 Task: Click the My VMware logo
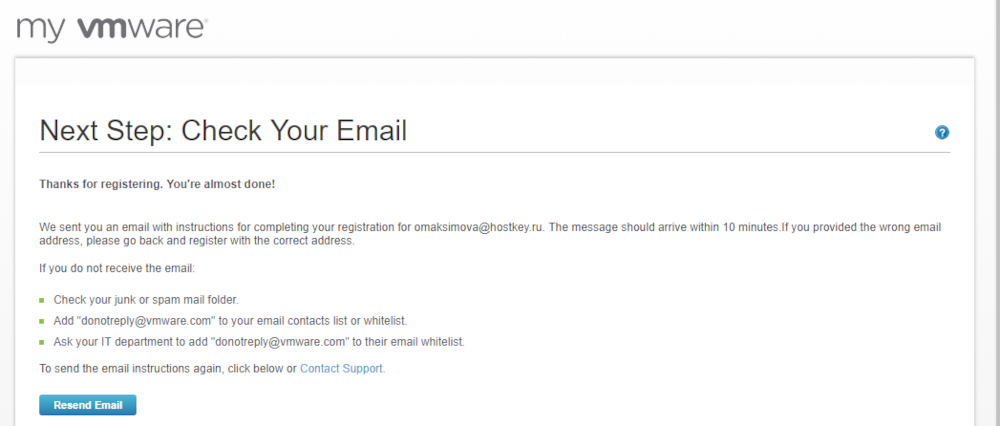111,28
